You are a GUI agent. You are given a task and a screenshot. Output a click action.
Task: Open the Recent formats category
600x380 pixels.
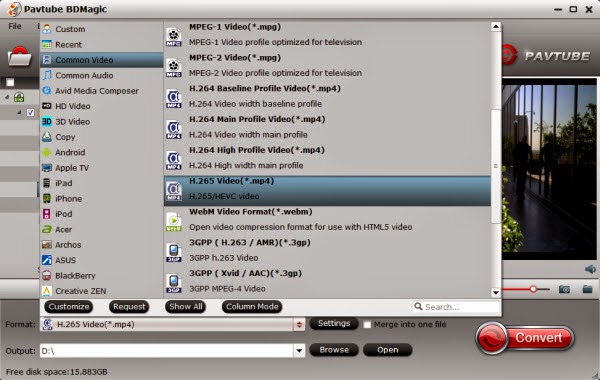(x=101, y=44)
